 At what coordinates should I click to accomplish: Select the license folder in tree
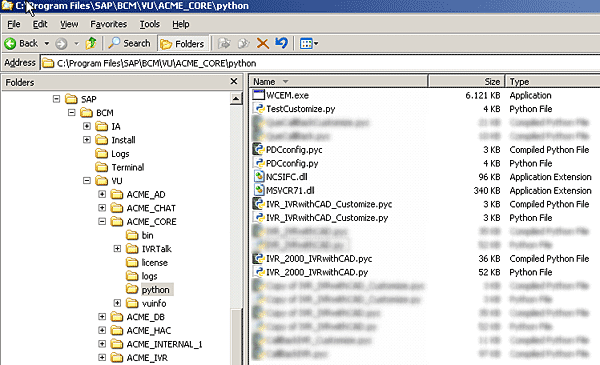[x=155, y=262]
